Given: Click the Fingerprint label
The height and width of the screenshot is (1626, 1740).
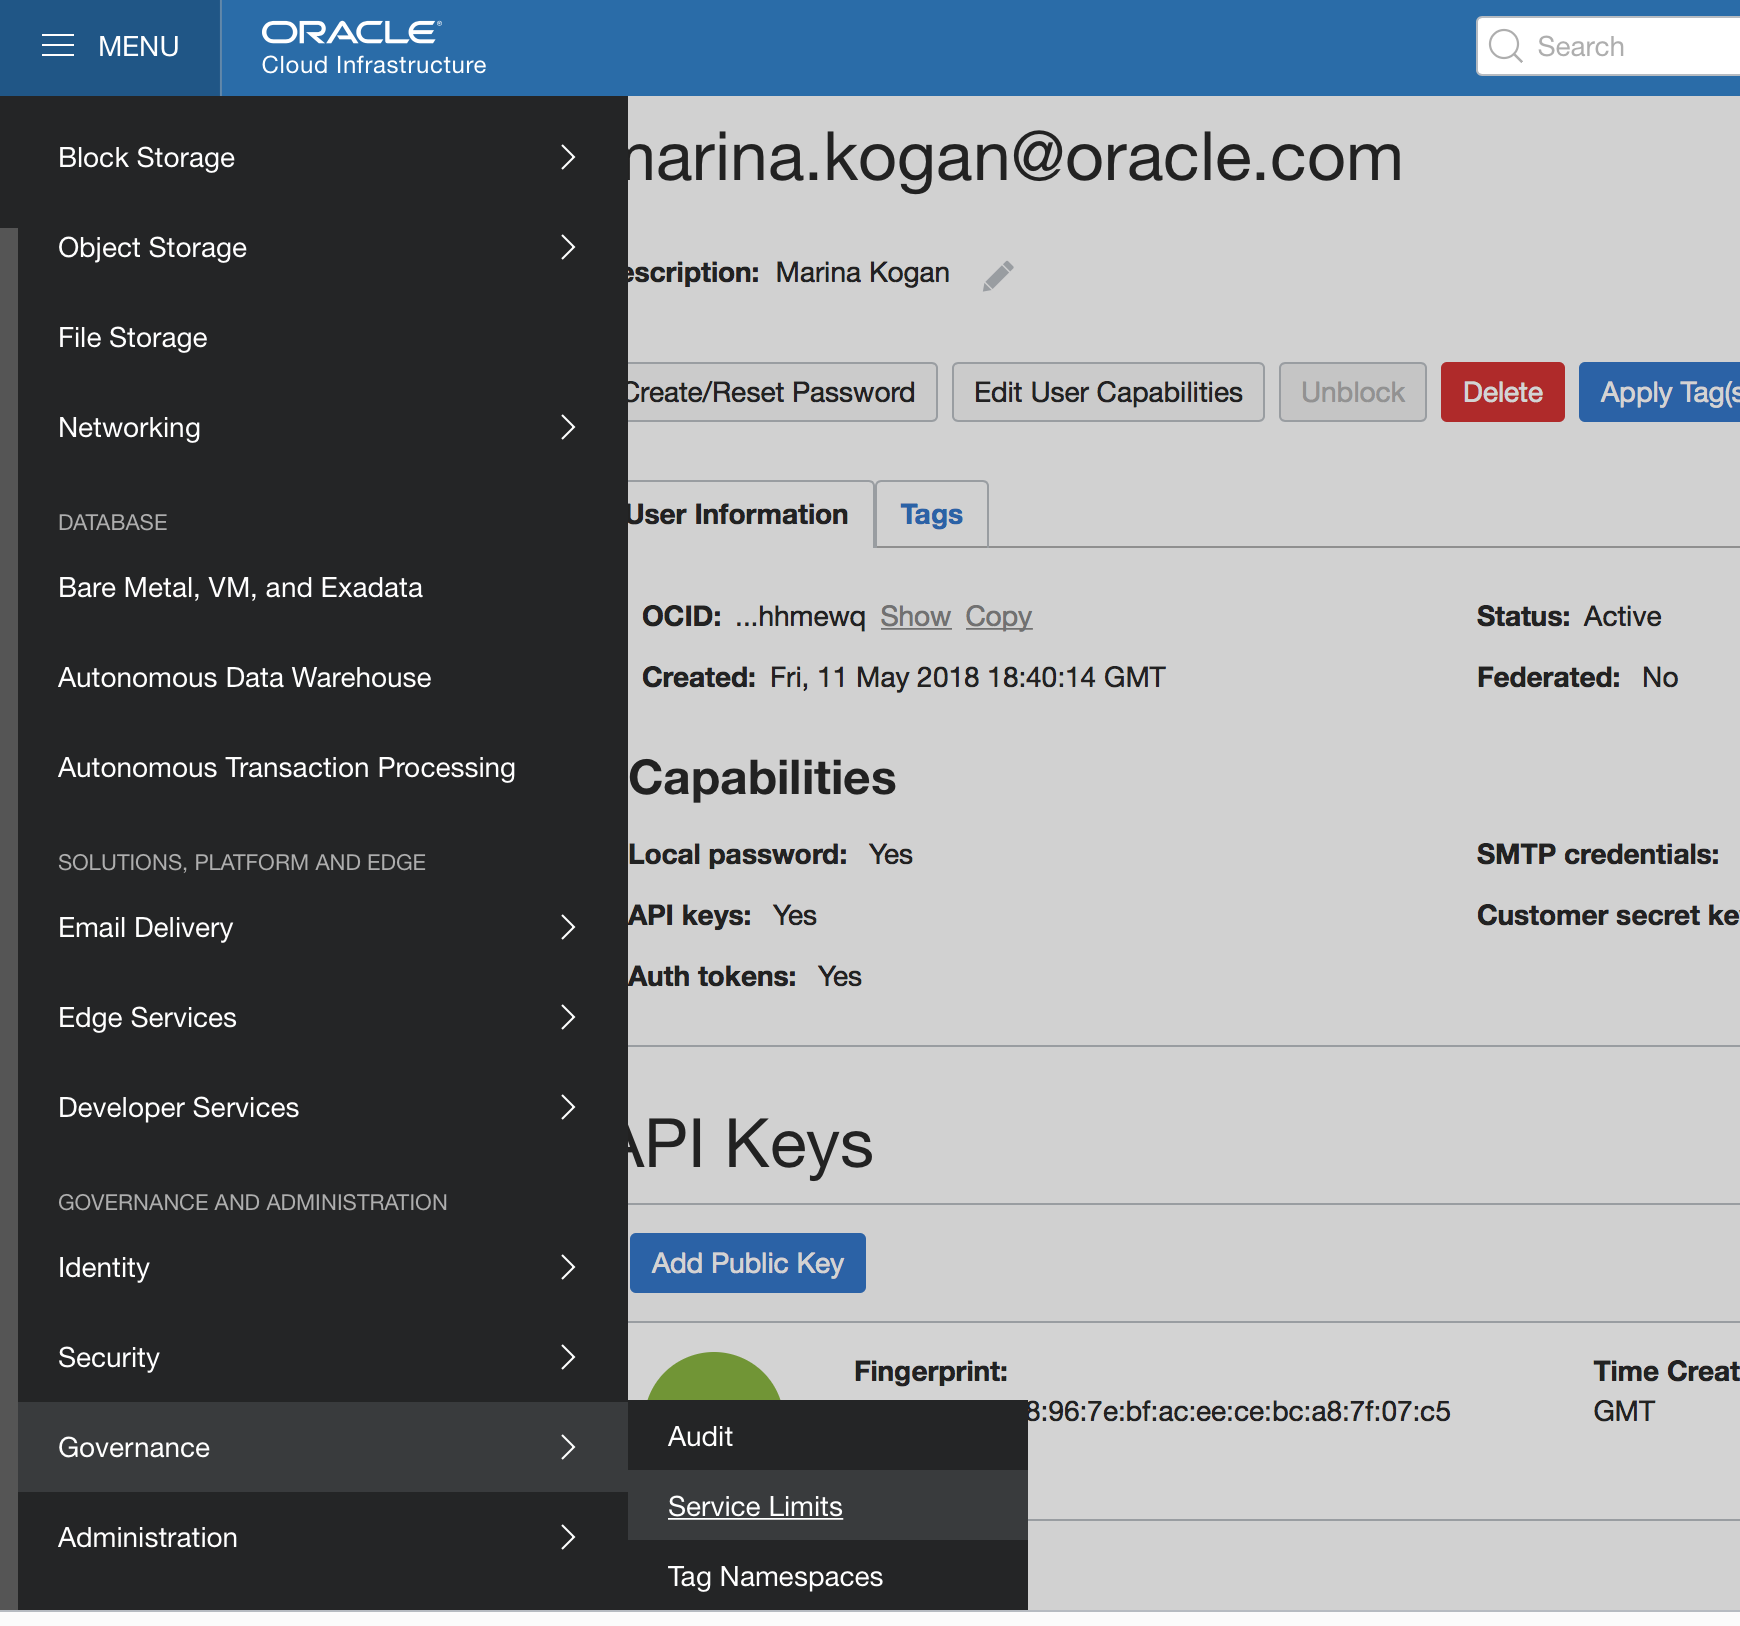Looking at the screenshot, I should click(930, 1371).
